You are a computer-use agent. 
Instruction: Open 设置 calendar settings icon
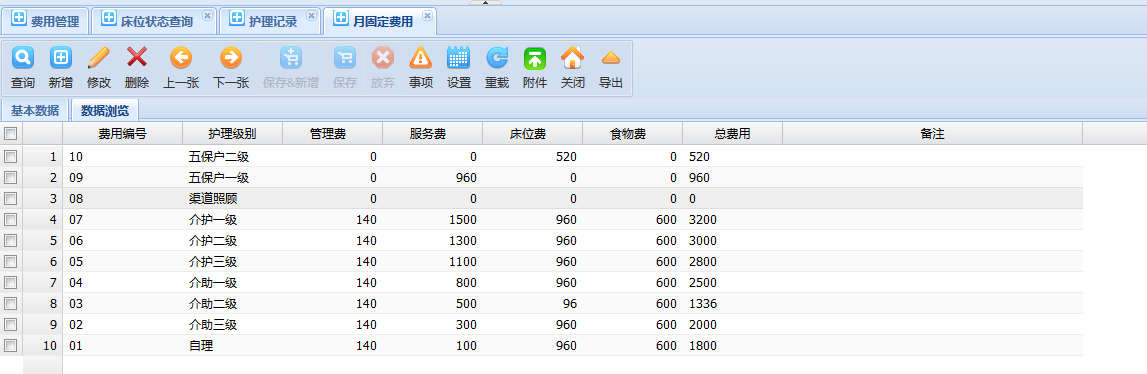coord(459,57)
